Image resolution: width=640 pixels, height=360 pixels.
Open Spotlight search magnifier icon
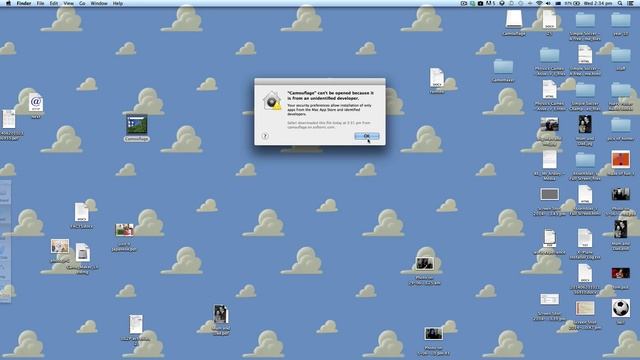pyautogui.click(x=620, y=3)
